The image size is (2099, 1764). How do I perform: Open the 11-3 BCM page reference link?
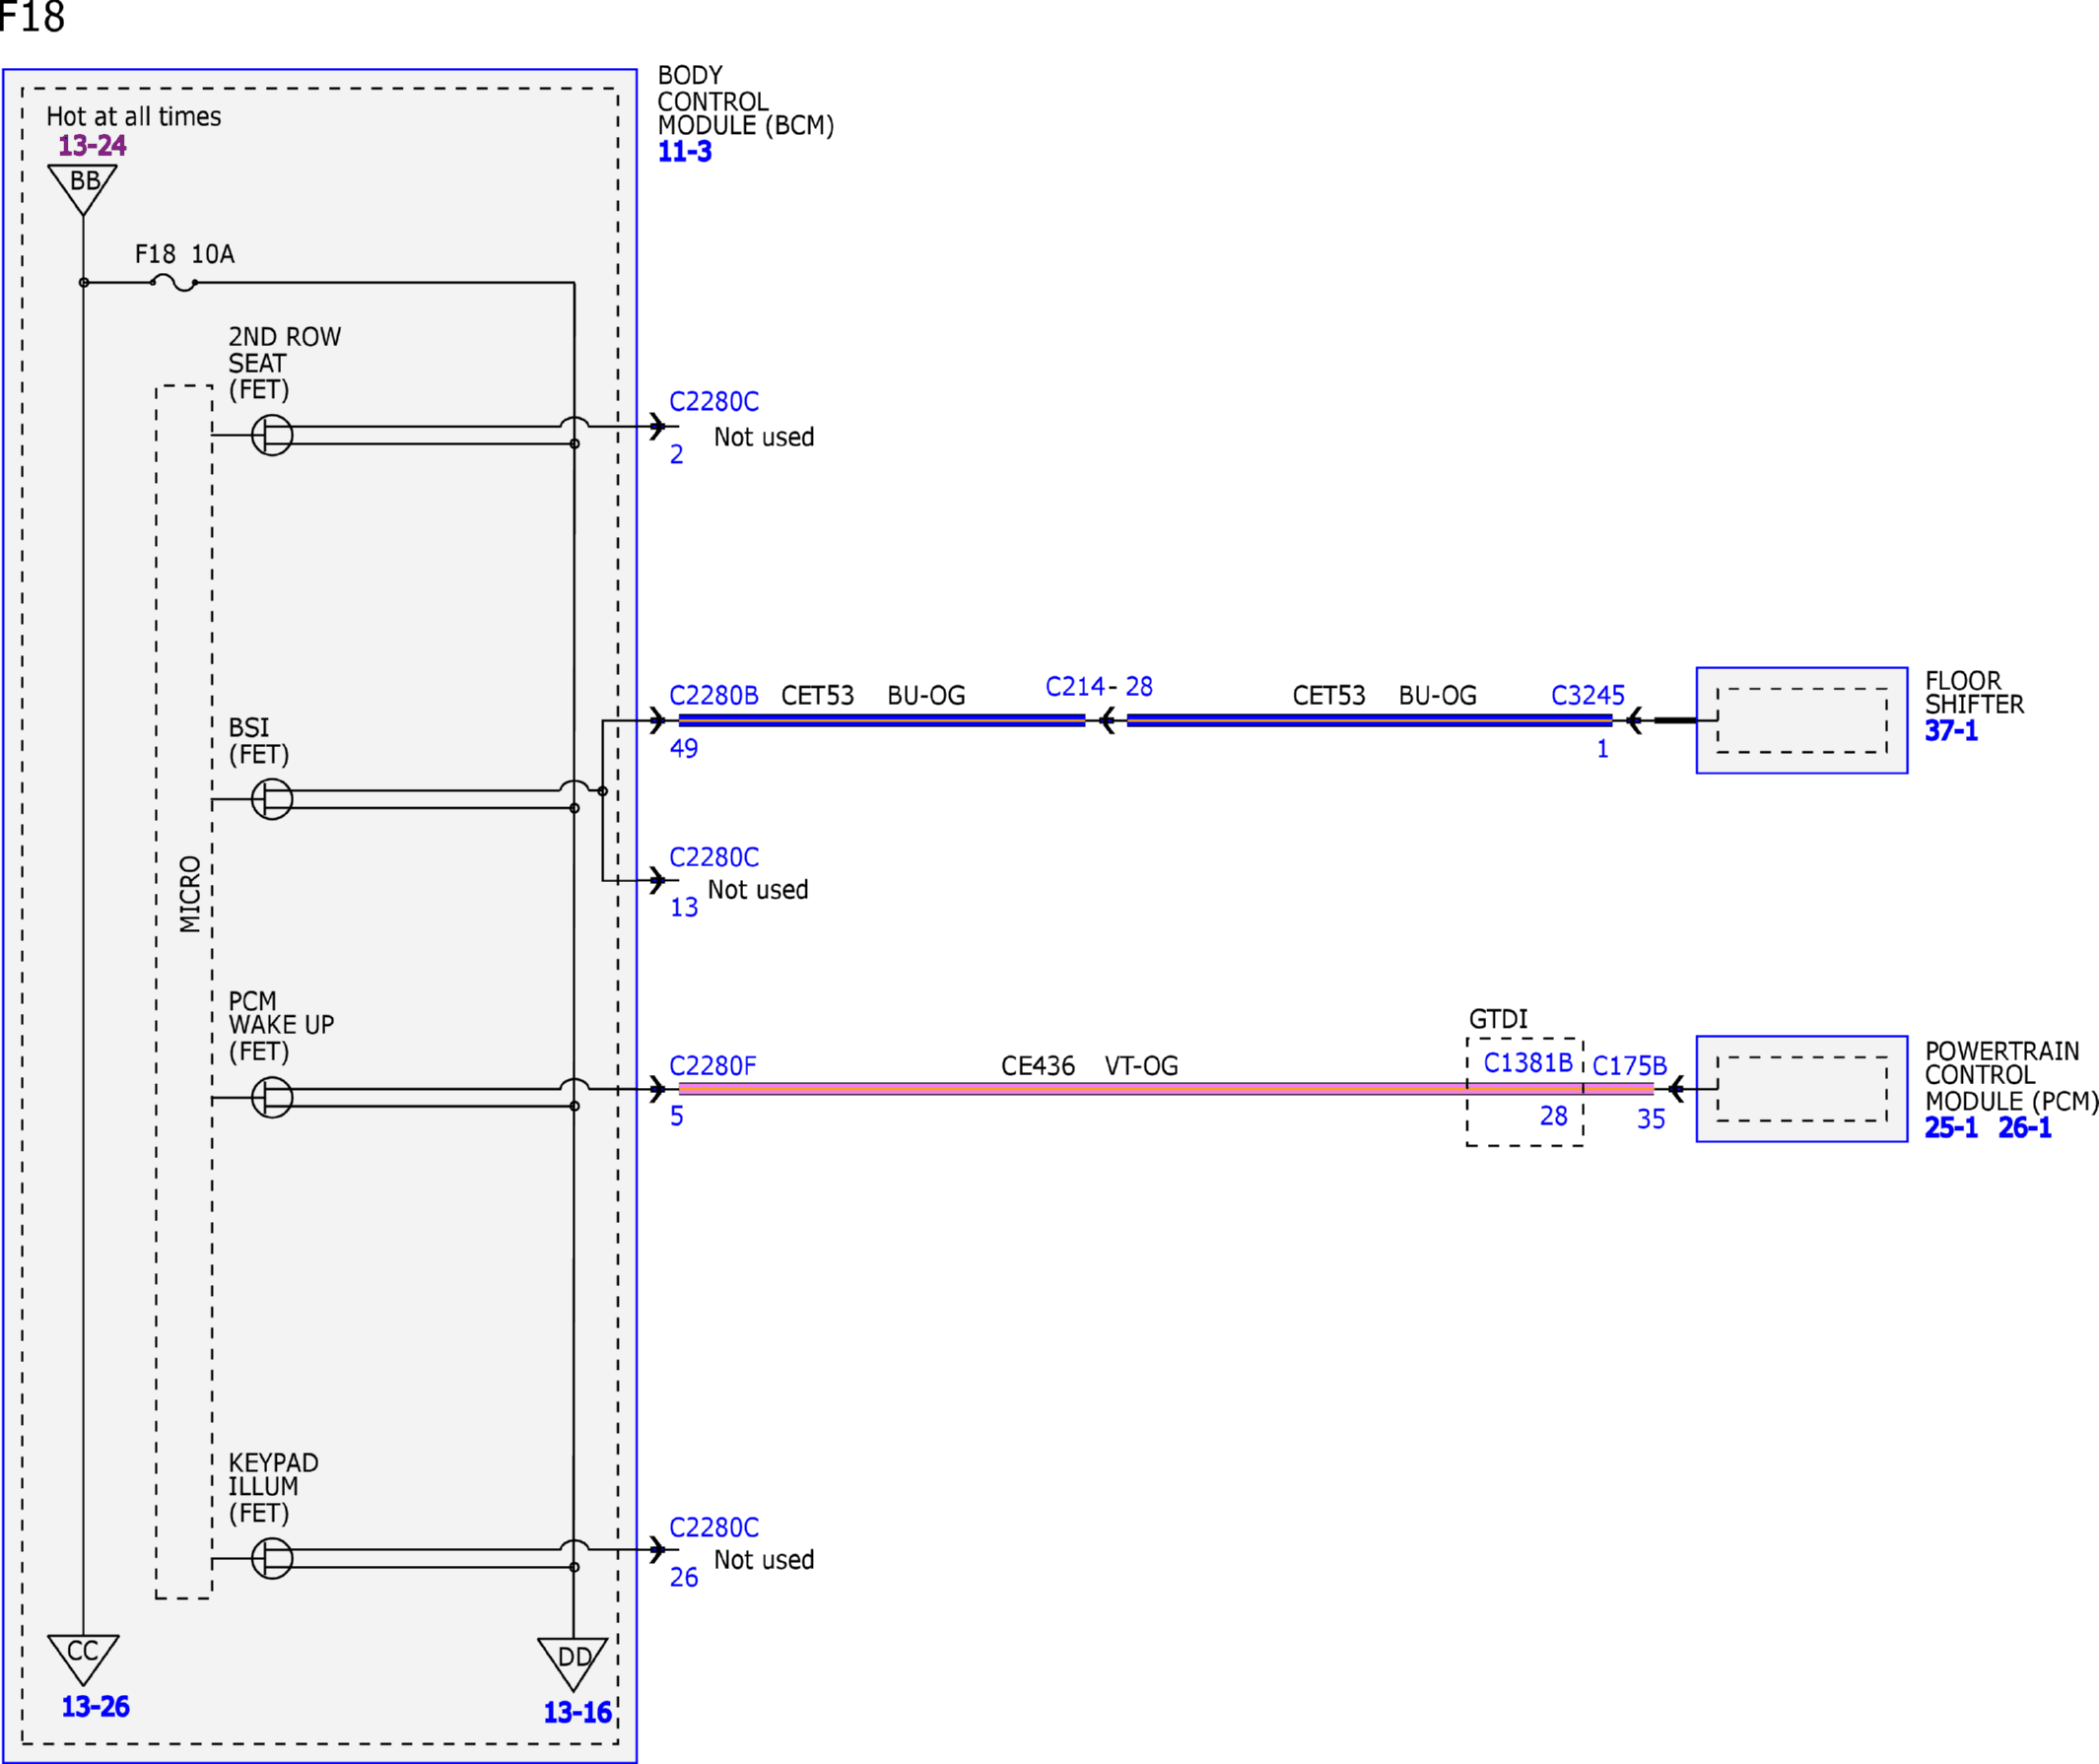click(x=684, y=152)
